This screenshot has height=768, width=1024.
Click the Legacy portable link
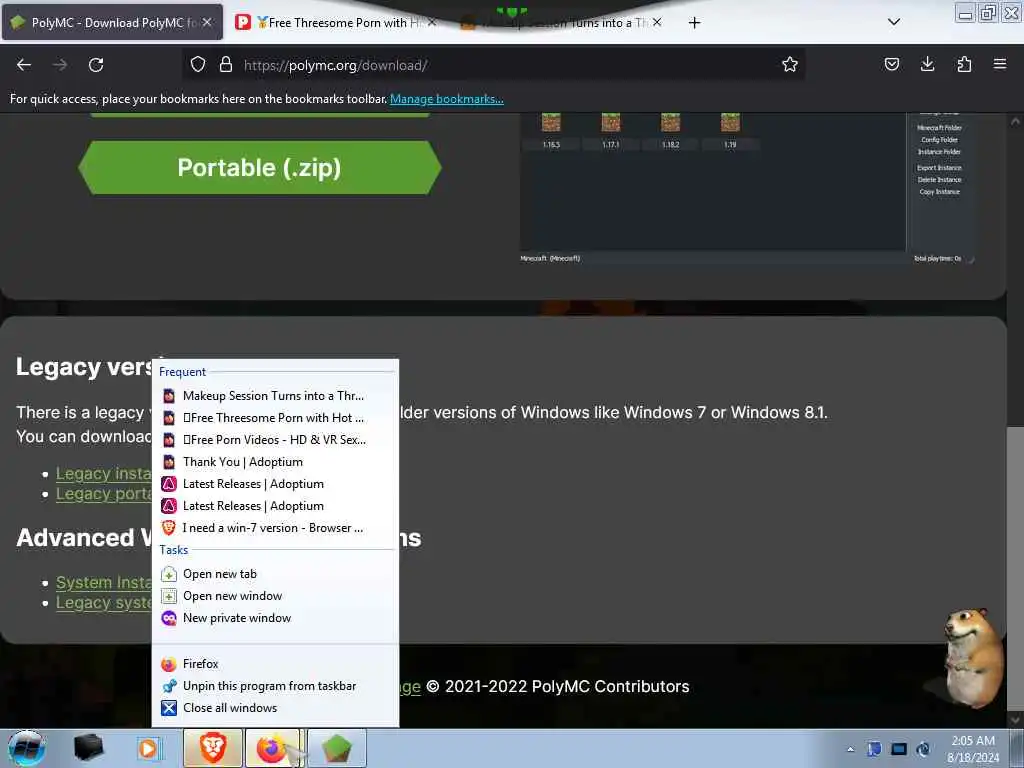point(103,494)
